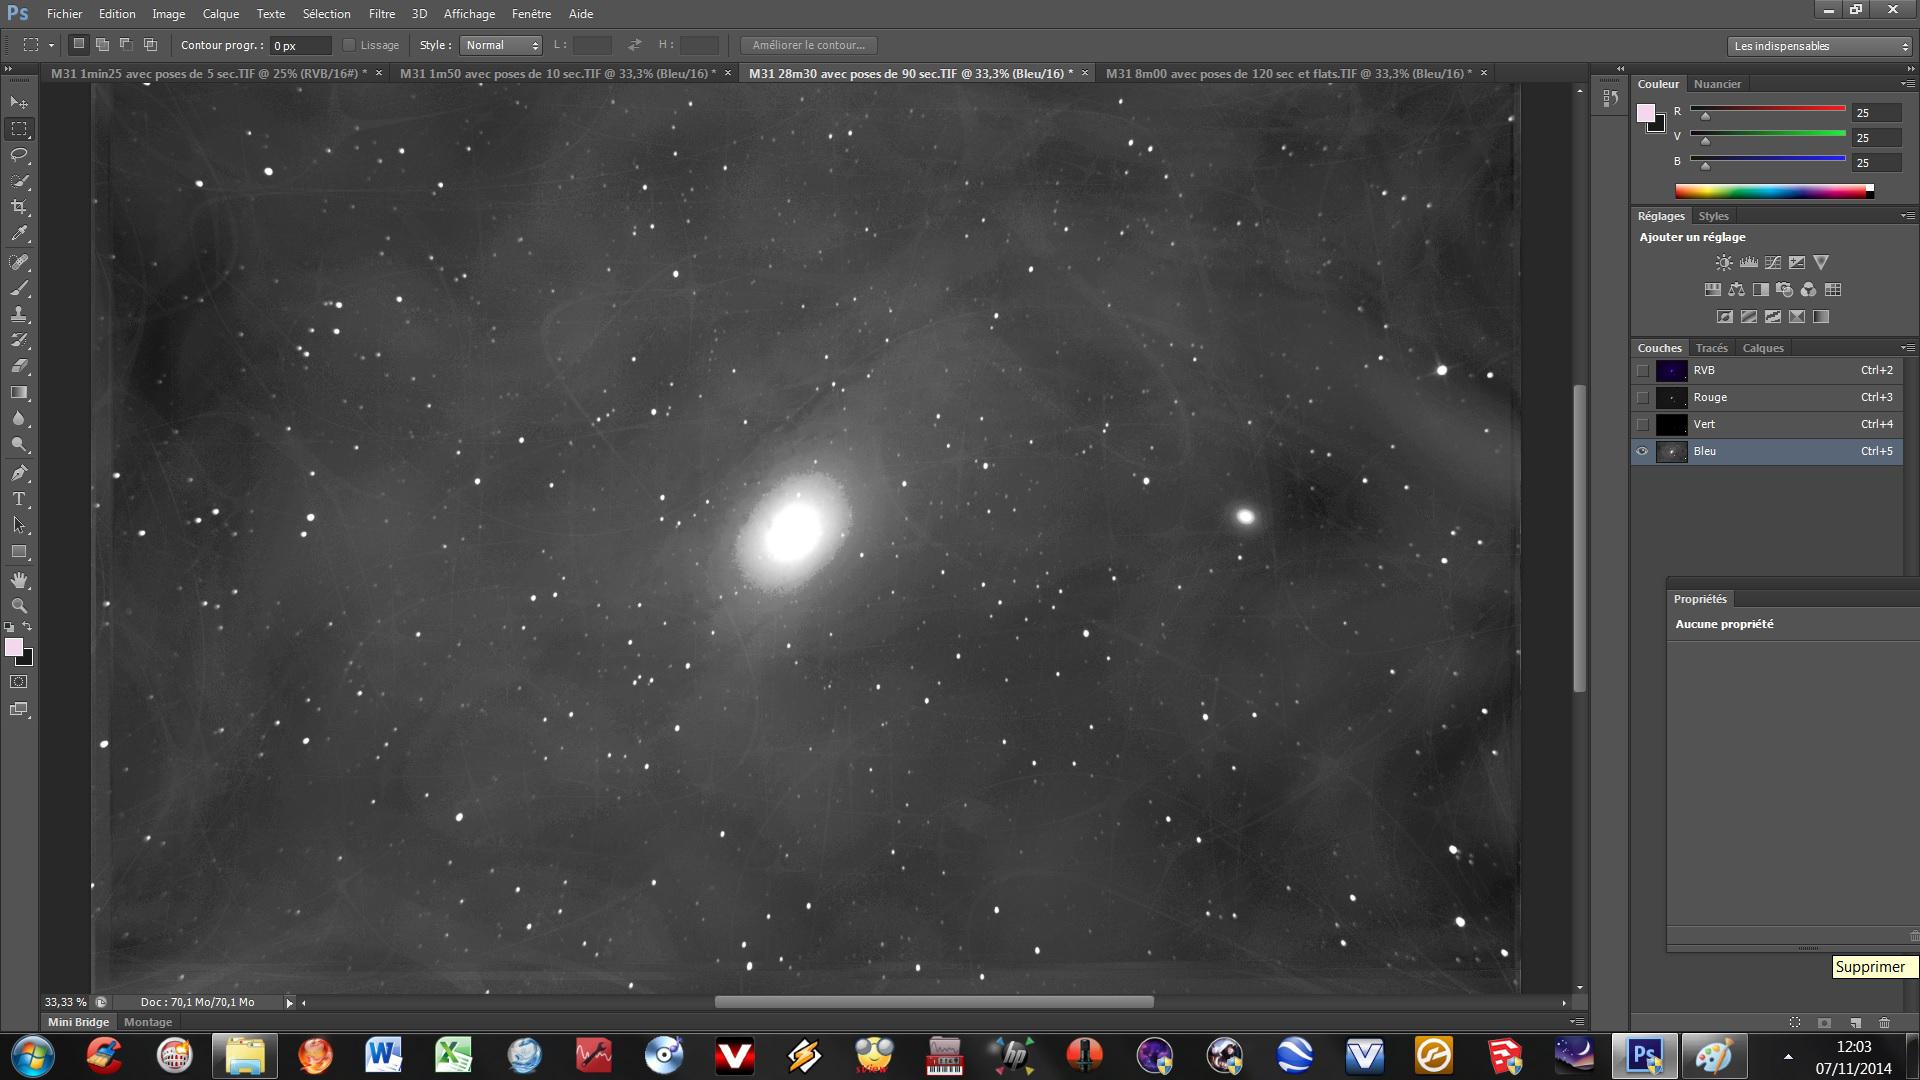Open the Style dropdown set to Normal

click(x=501, y=45)
